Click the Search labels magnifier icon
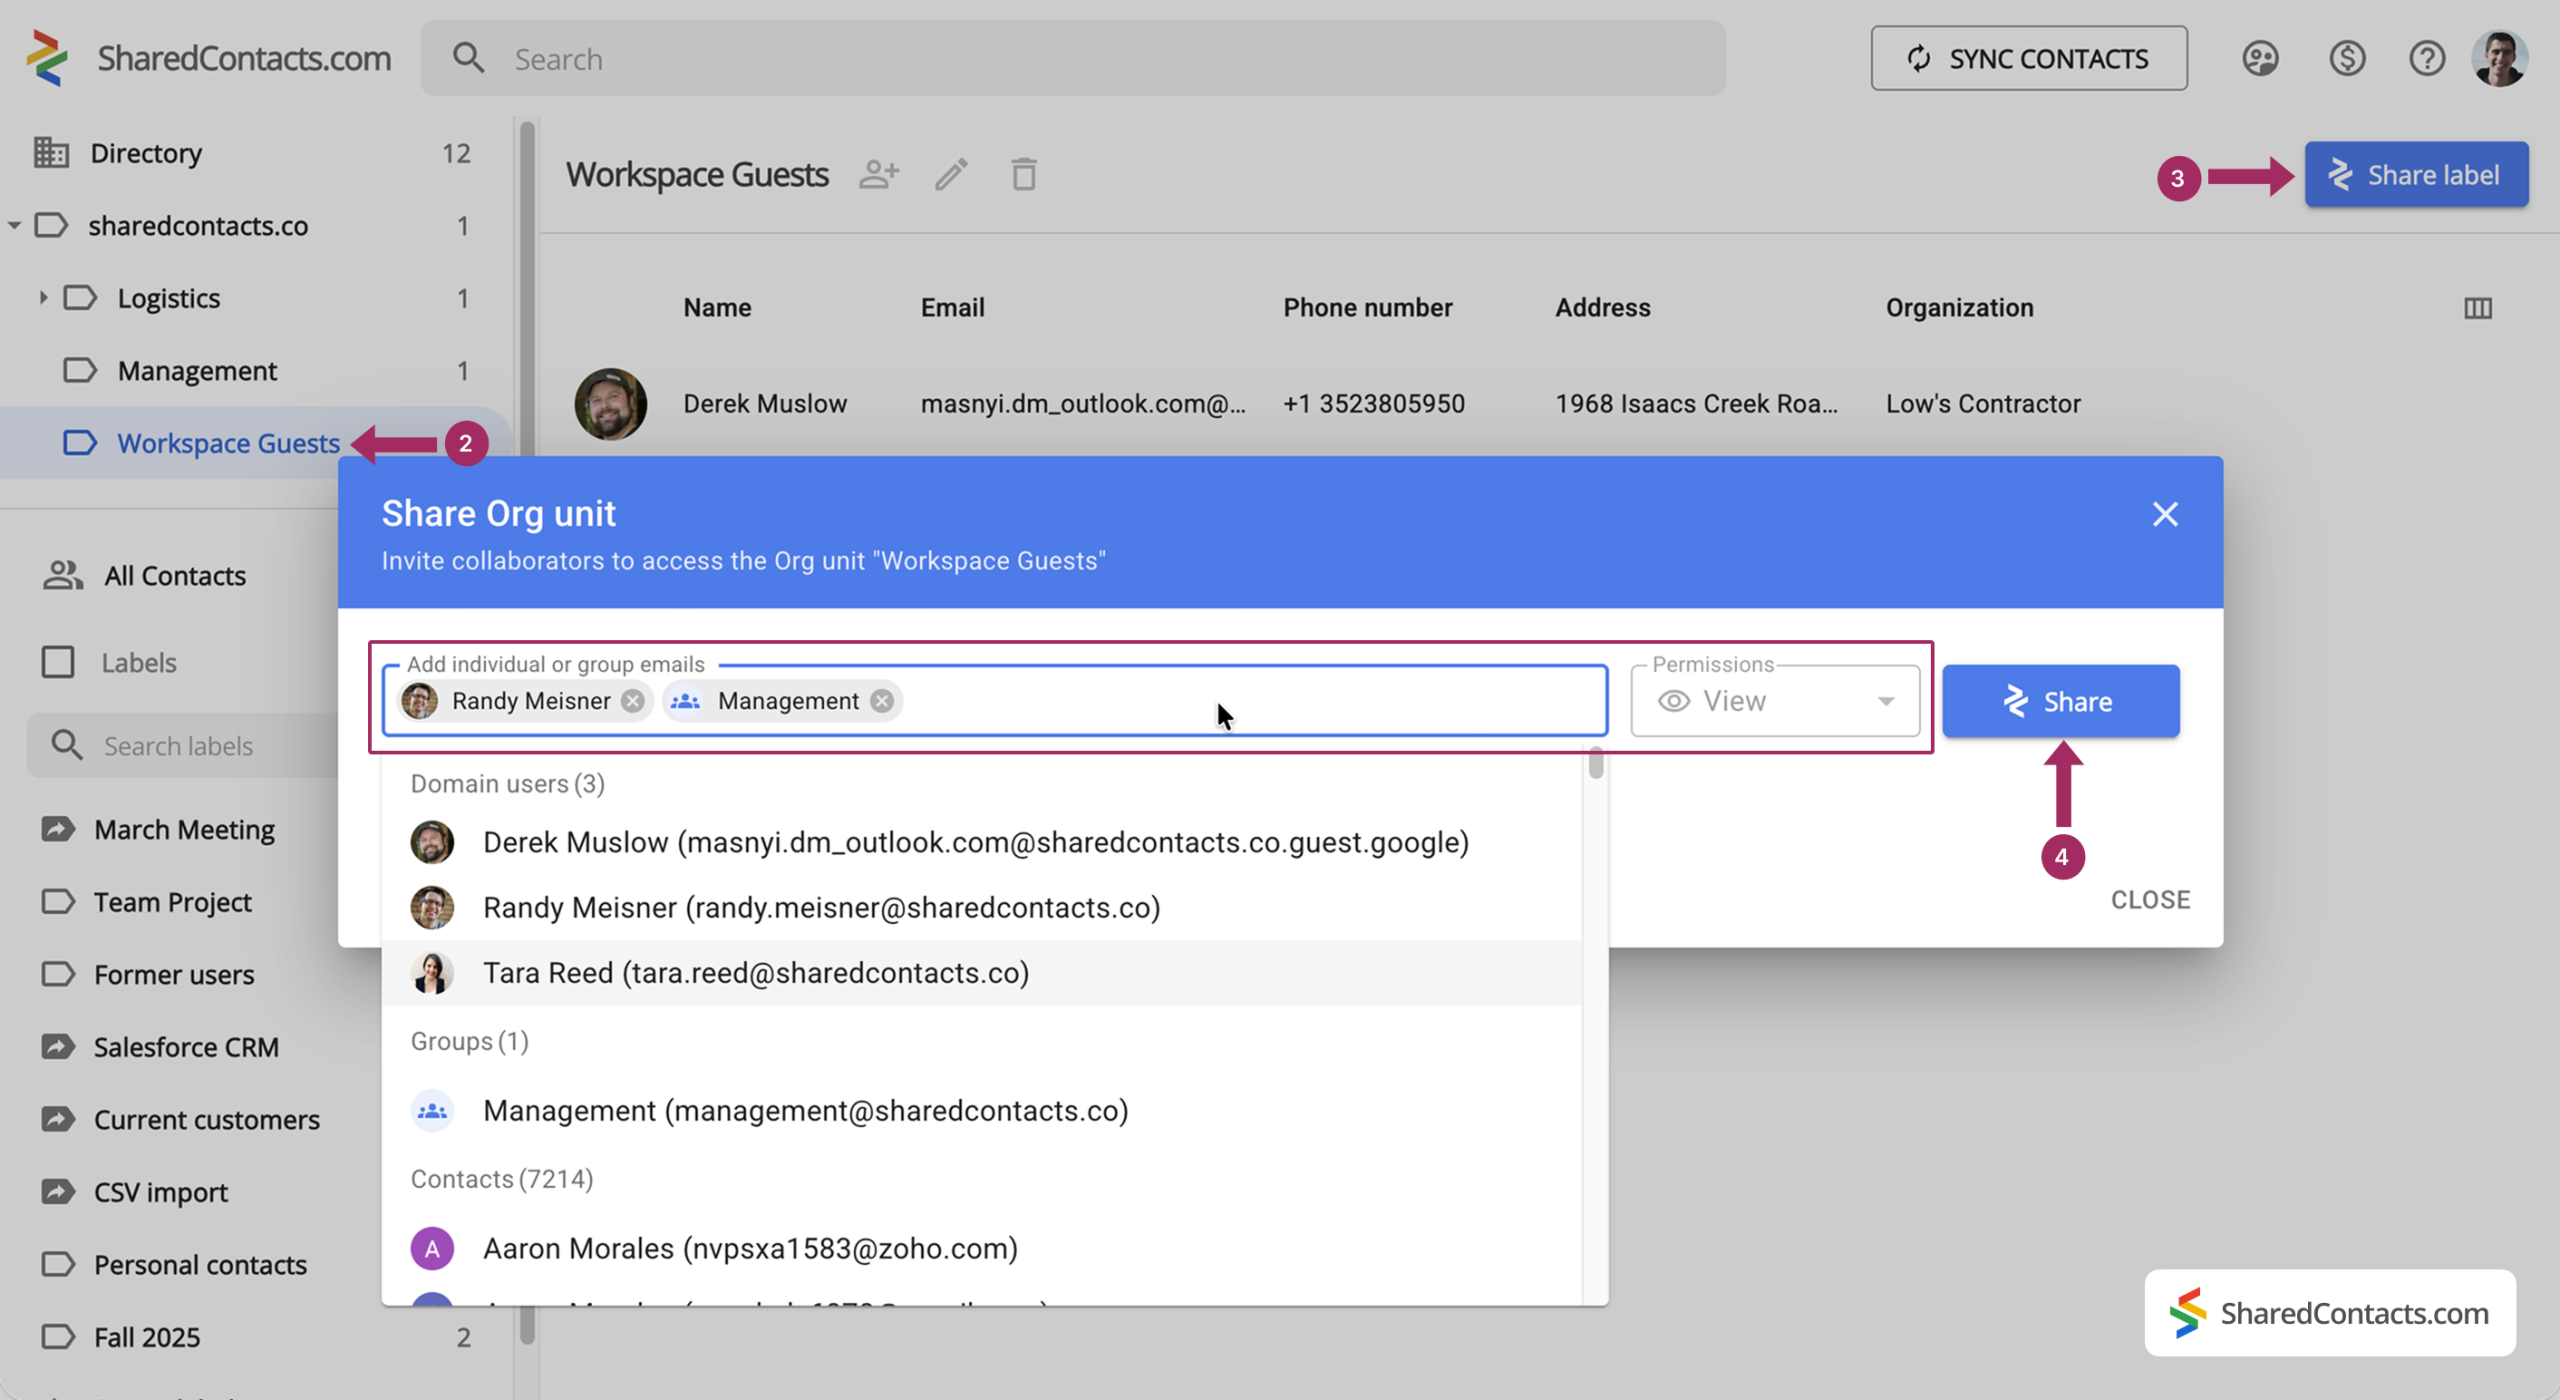This screenshot has height=1400, width=2560. click(67, 745)
